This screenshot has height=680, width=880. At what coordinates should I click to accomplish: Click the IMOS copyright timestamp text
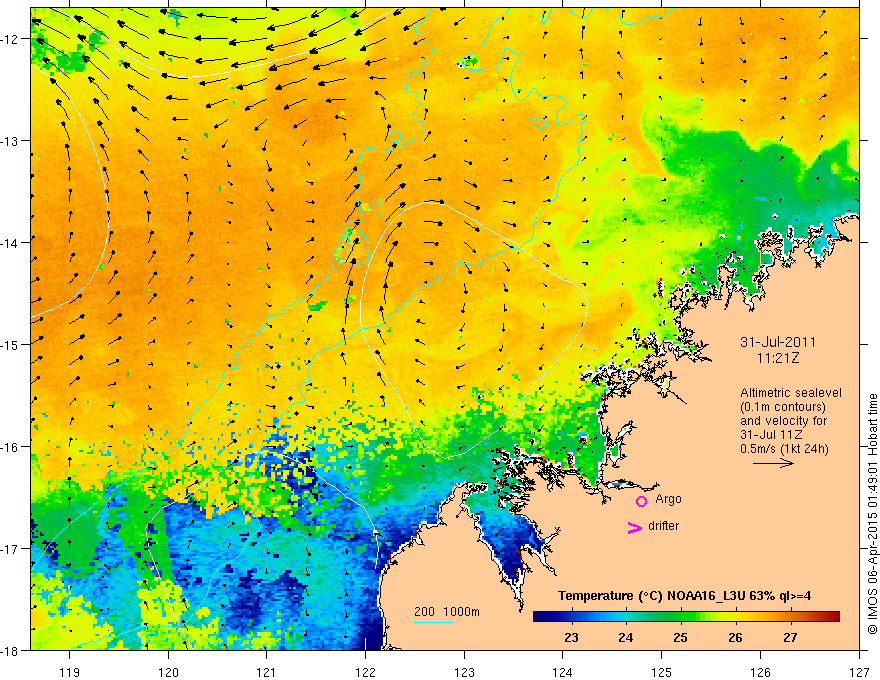click(x=872, y=515)
